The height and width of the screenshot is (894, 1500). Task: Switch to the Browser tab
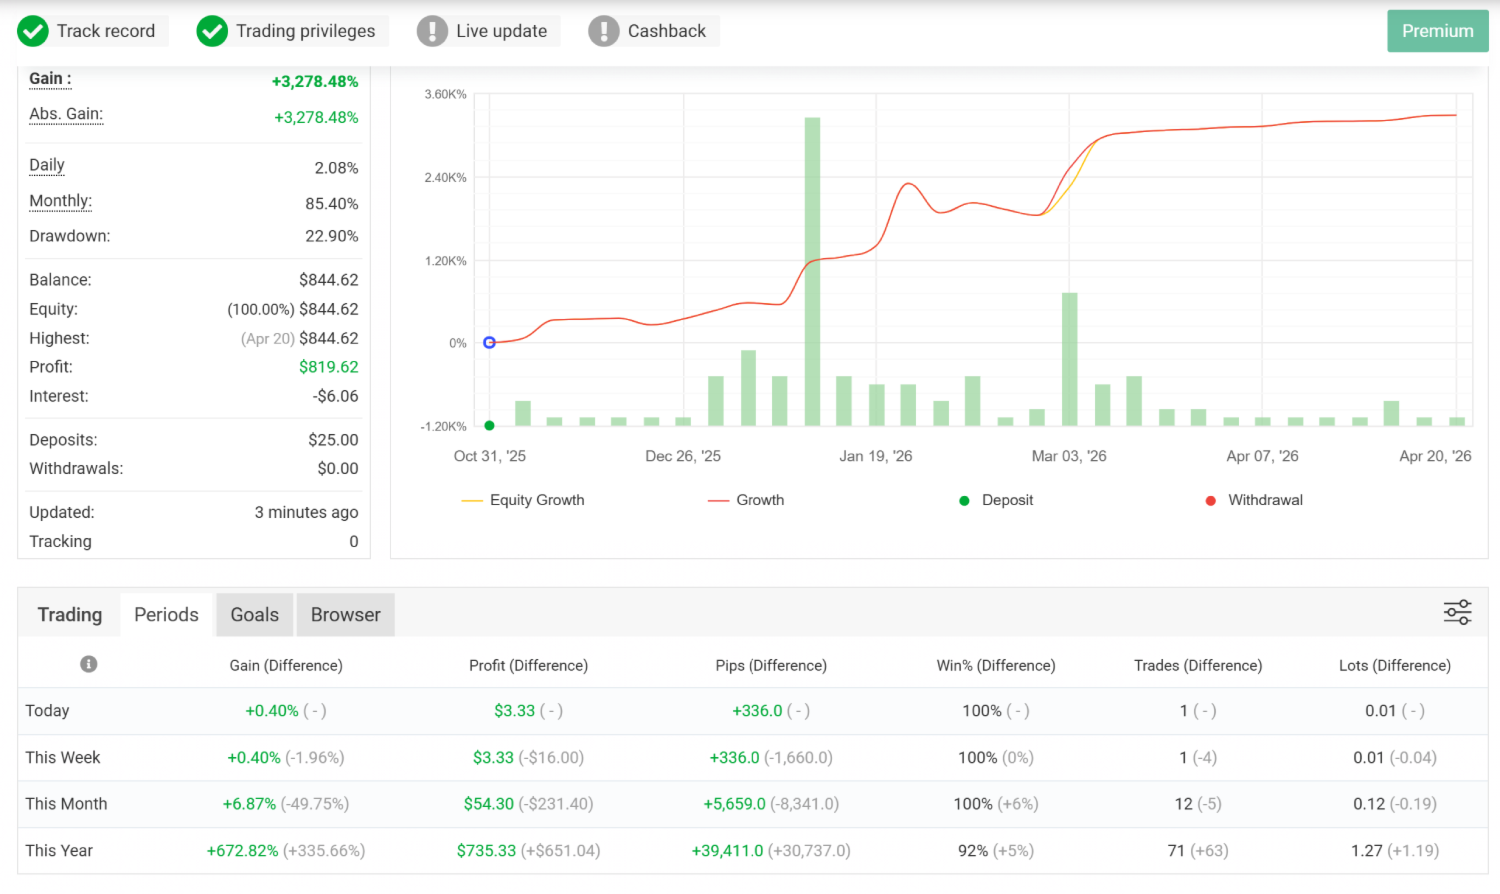click(x=345, y=614)
